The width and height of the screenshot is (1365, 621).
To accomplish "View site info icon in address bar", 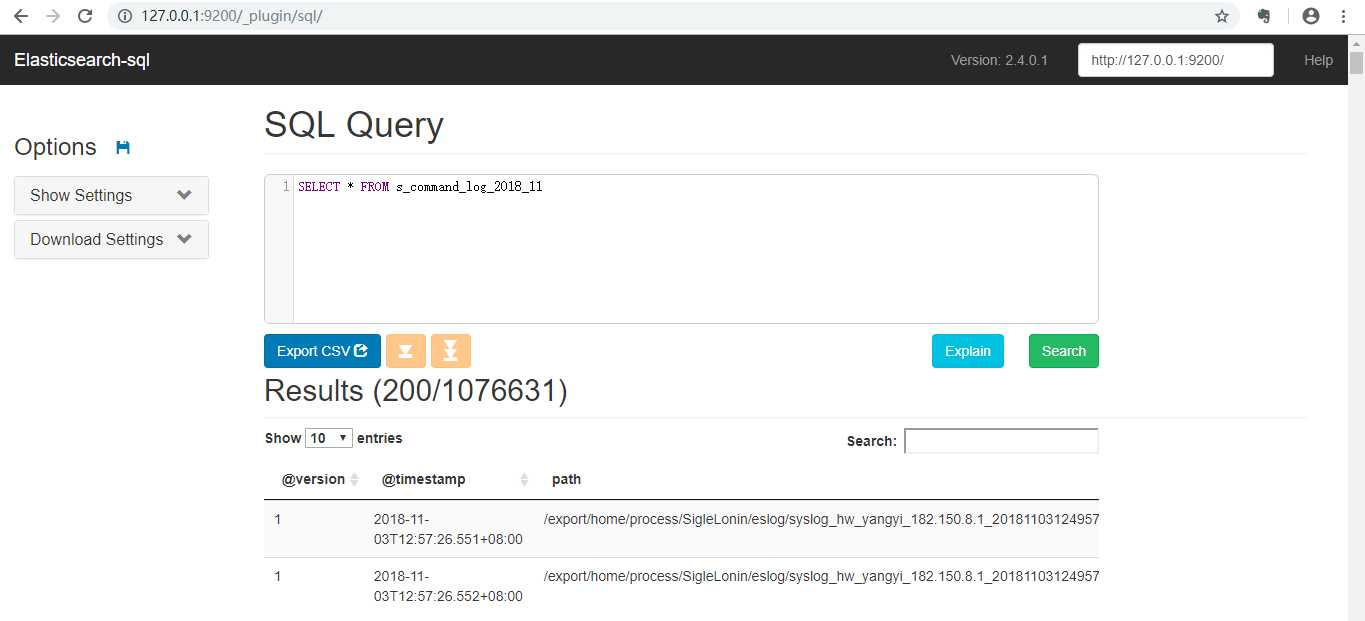I will [125, 16].
